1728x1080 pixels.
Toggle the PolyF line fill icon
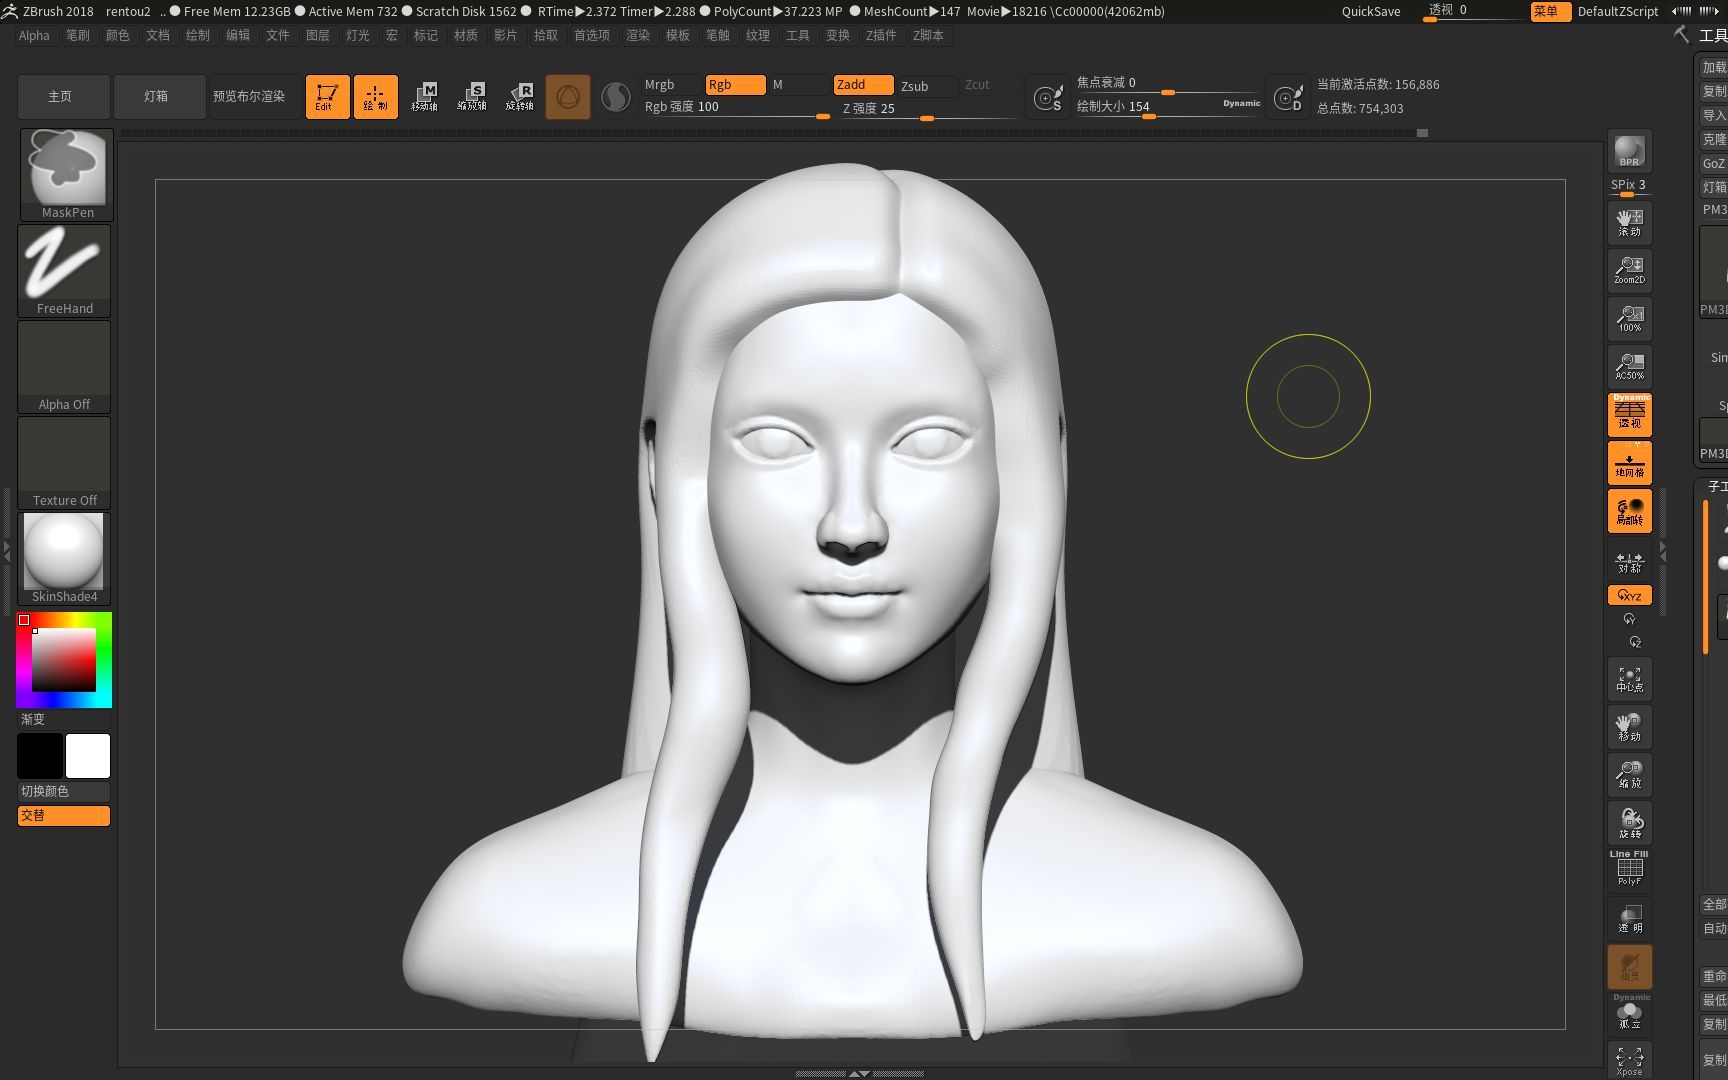(1629, 869)
